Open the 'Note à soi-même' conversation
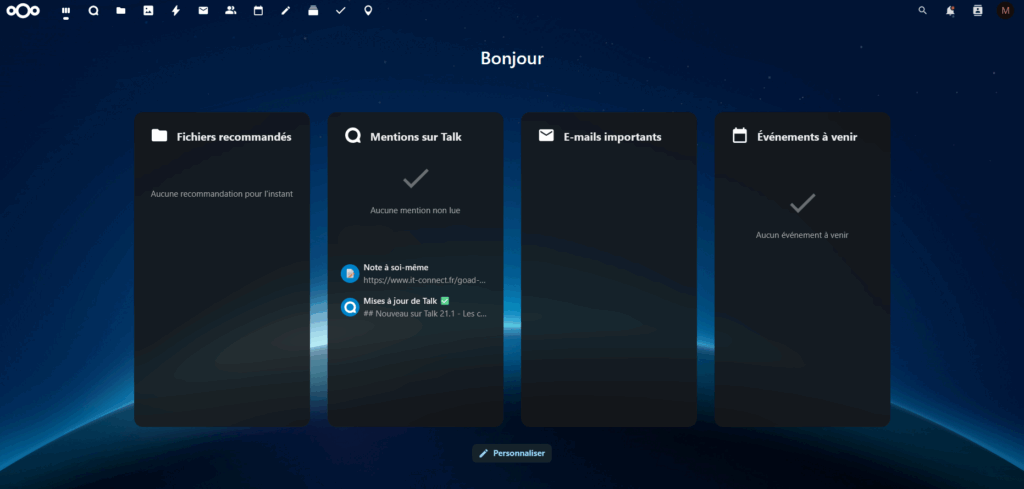Screen dimensions: 1024x489 (415, 274)
